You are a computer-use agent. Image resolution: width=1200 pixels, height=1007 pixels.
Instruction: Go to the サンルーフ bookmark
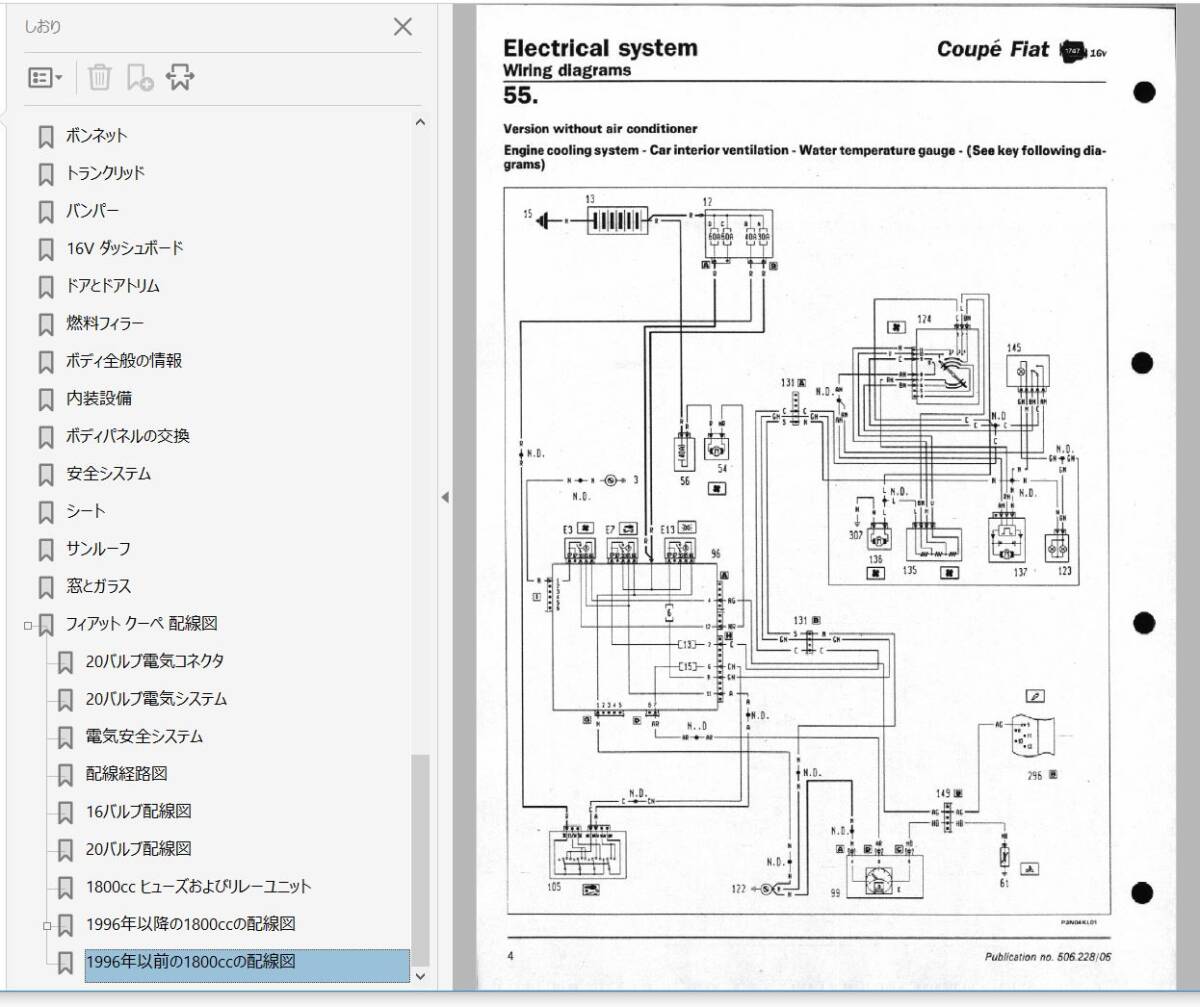[99, 549]
